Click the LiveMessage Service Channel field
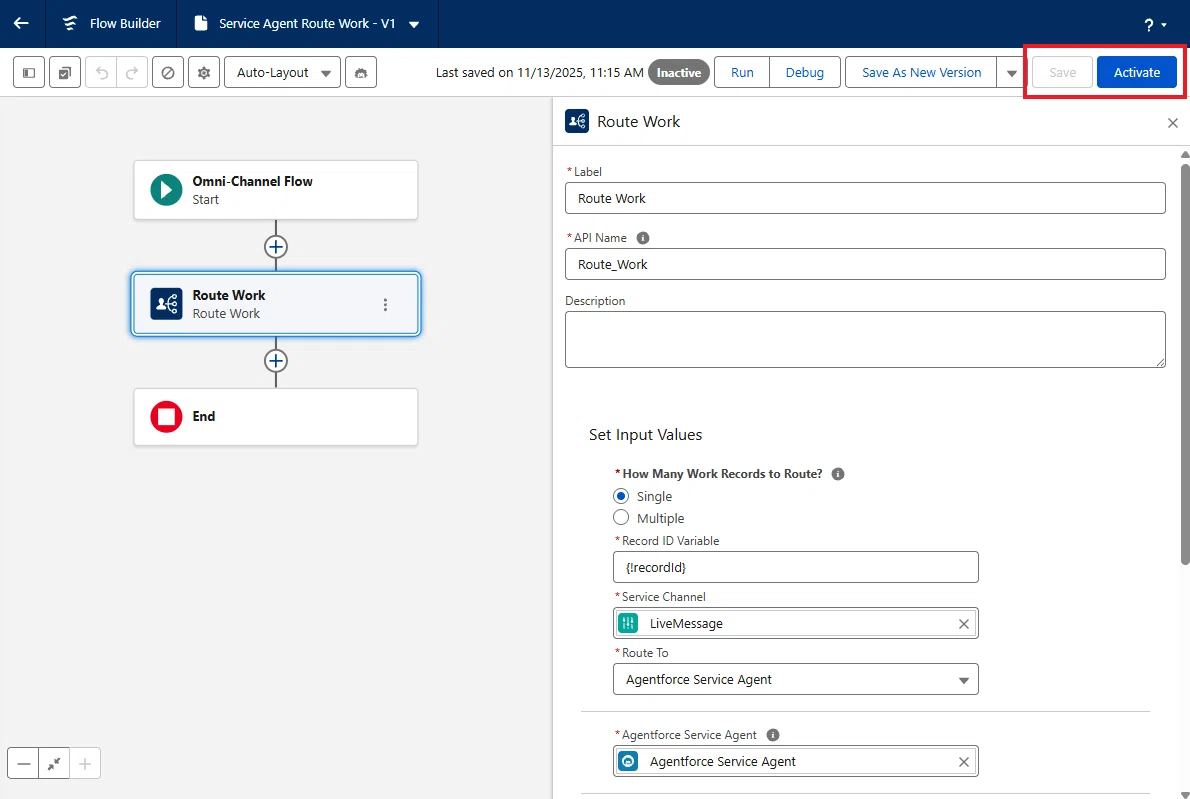The width and height of the screenshot is (1190, 799). (795, 623)
